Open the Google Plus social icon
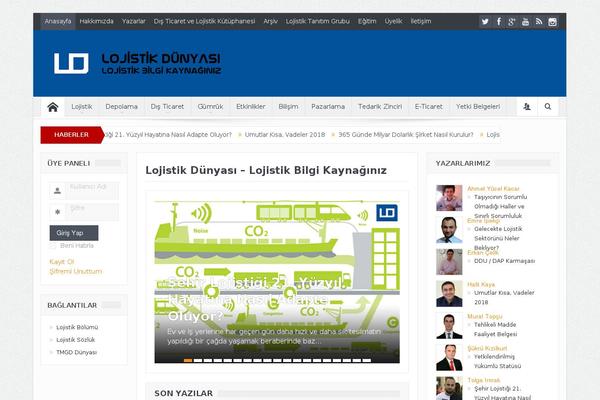The height and width of the screenshot is (400, 600). (x=512, y=21)
